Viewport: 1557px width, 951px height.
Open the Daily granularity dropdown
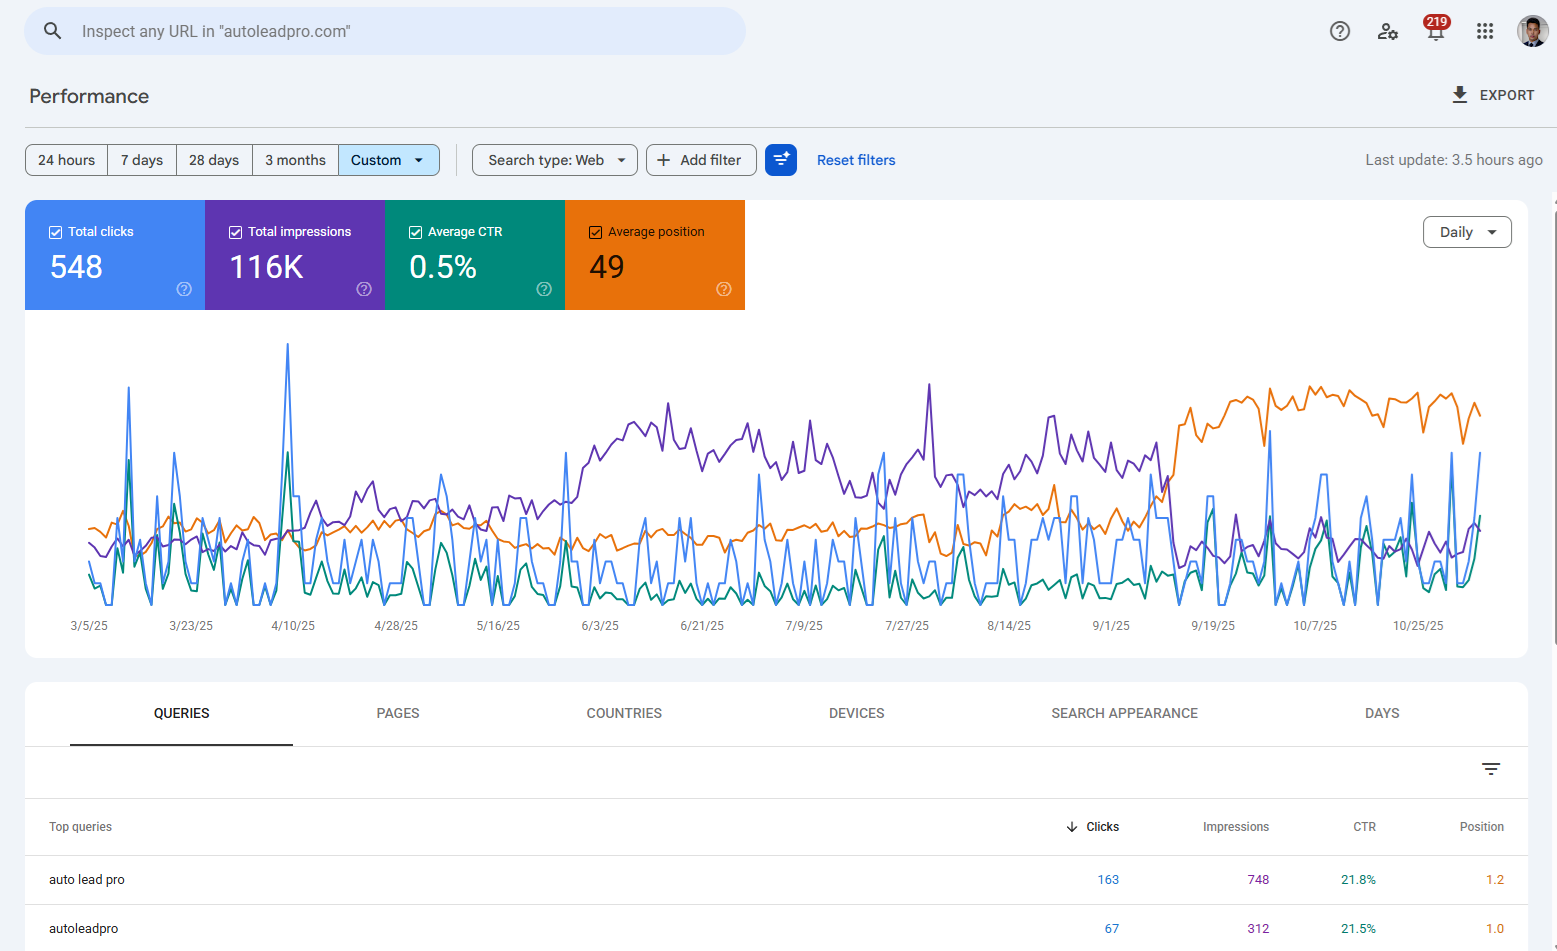point(1467,232)
